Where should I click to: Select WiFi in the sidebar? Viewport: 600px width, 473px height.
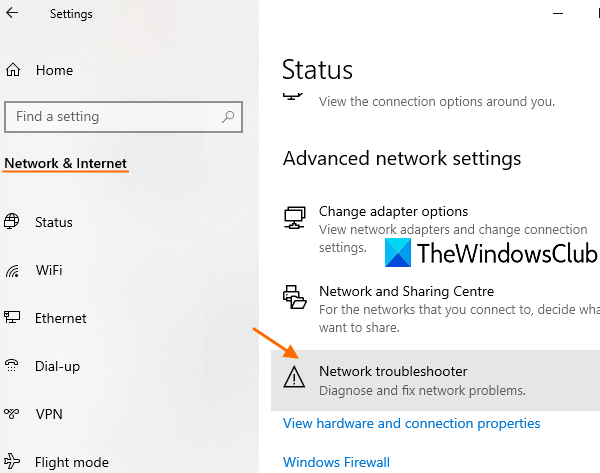click(49, 270)
